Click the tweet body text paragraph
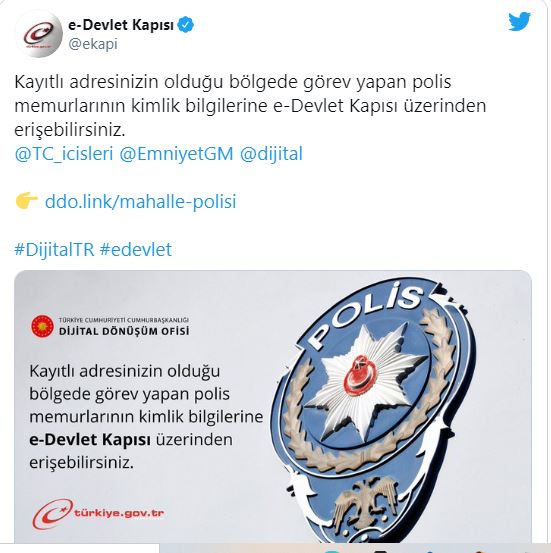Image resolution: width=551 pixels, height=553 pixels. pos(250,106)
